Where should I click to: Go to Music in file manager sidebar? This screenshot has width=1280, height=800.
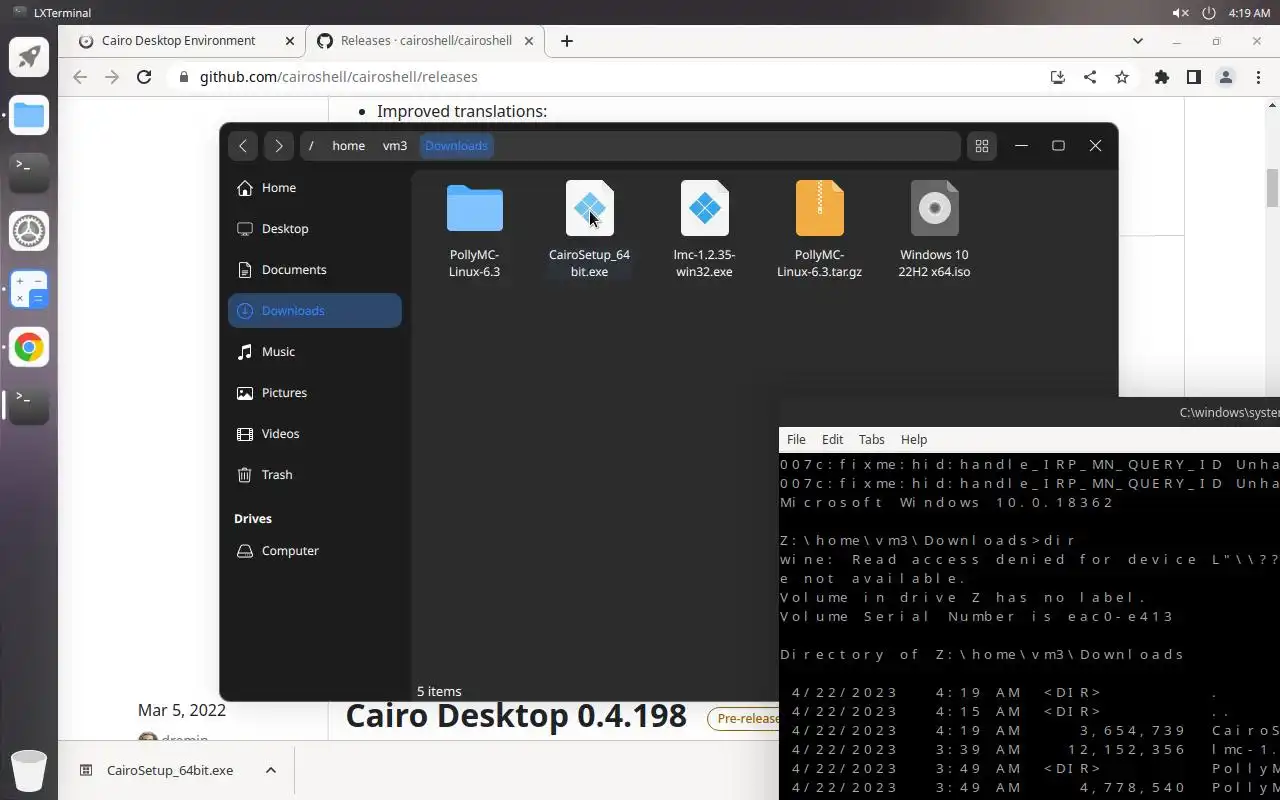[315, 352]
